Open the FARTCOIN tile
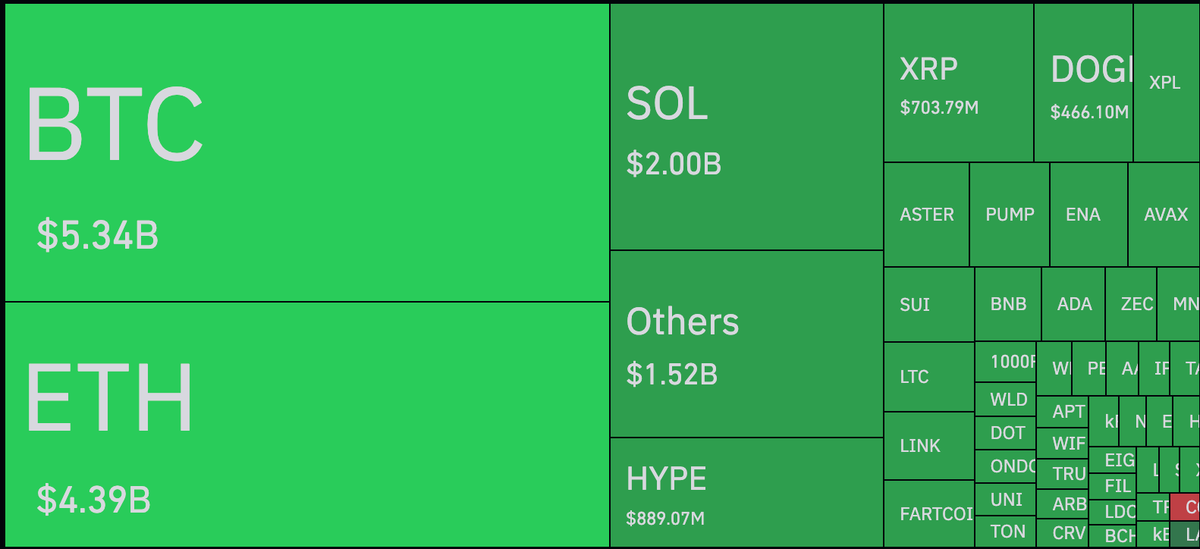The width and height of the screenshot is (1200, 549). [928, 514]
